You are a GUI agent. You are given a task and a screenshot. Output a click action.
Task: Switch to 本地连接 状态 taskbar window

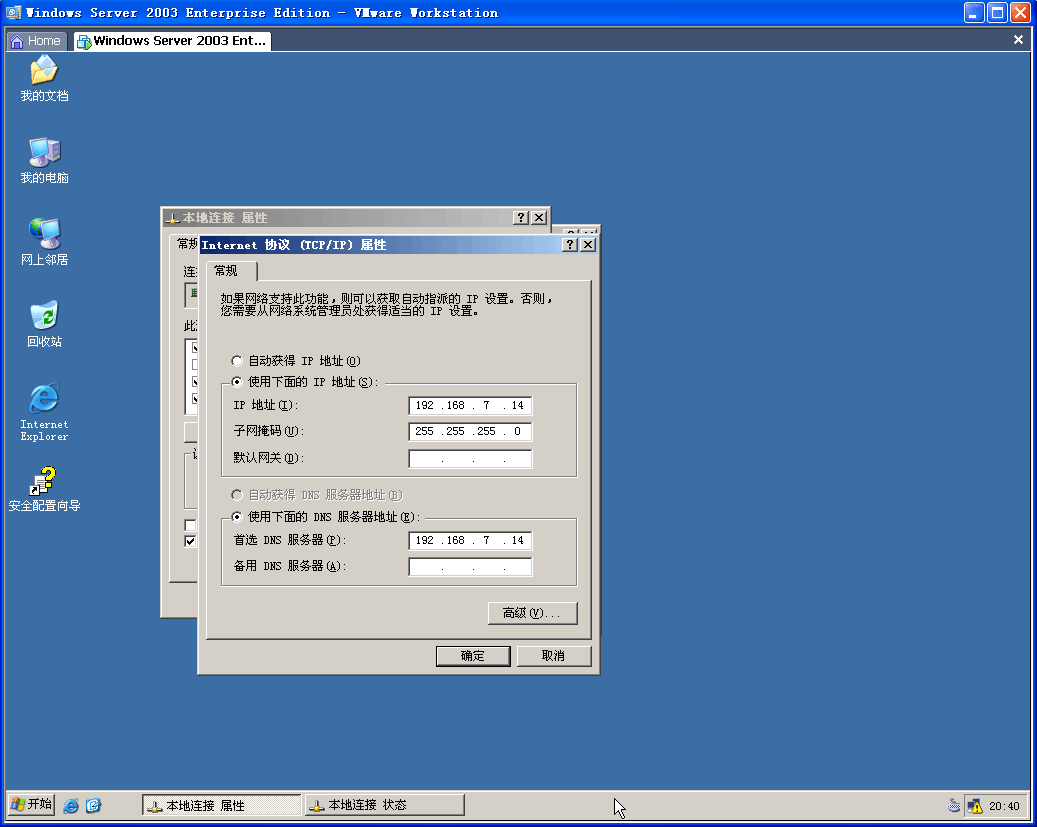pos(384,805)
